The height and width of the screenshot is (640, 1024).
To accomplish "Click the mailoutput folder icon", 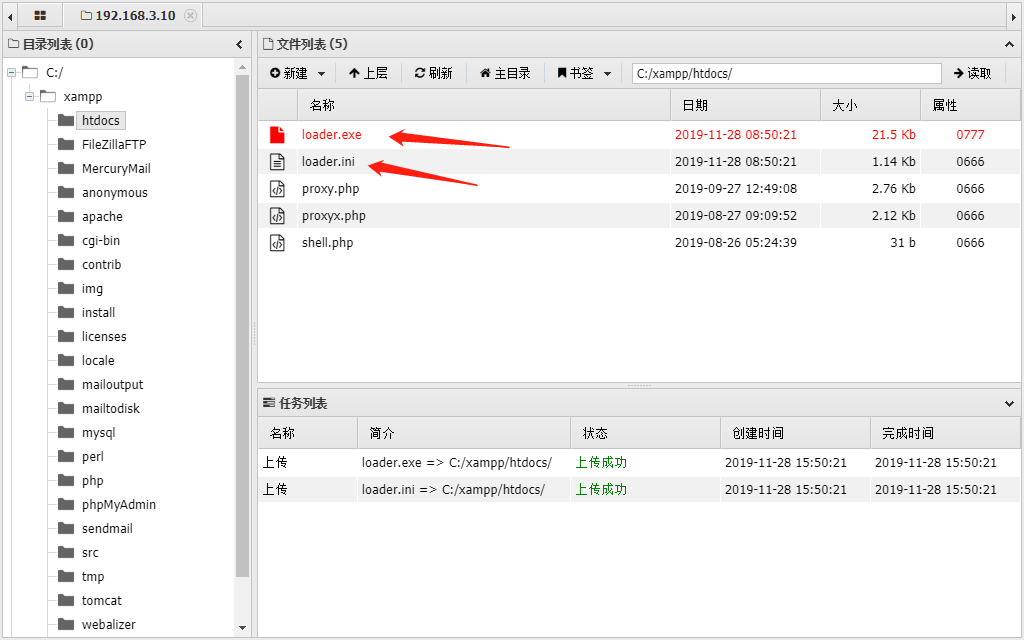I will 66,384.
